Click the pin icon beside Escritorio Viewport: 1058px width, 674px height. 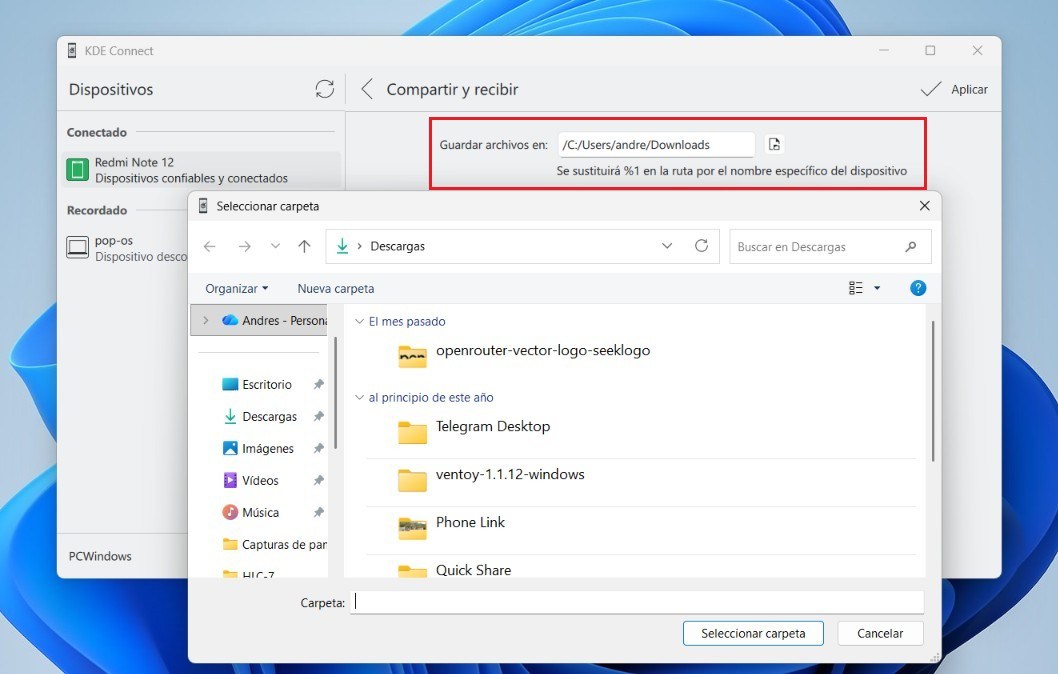318,385
